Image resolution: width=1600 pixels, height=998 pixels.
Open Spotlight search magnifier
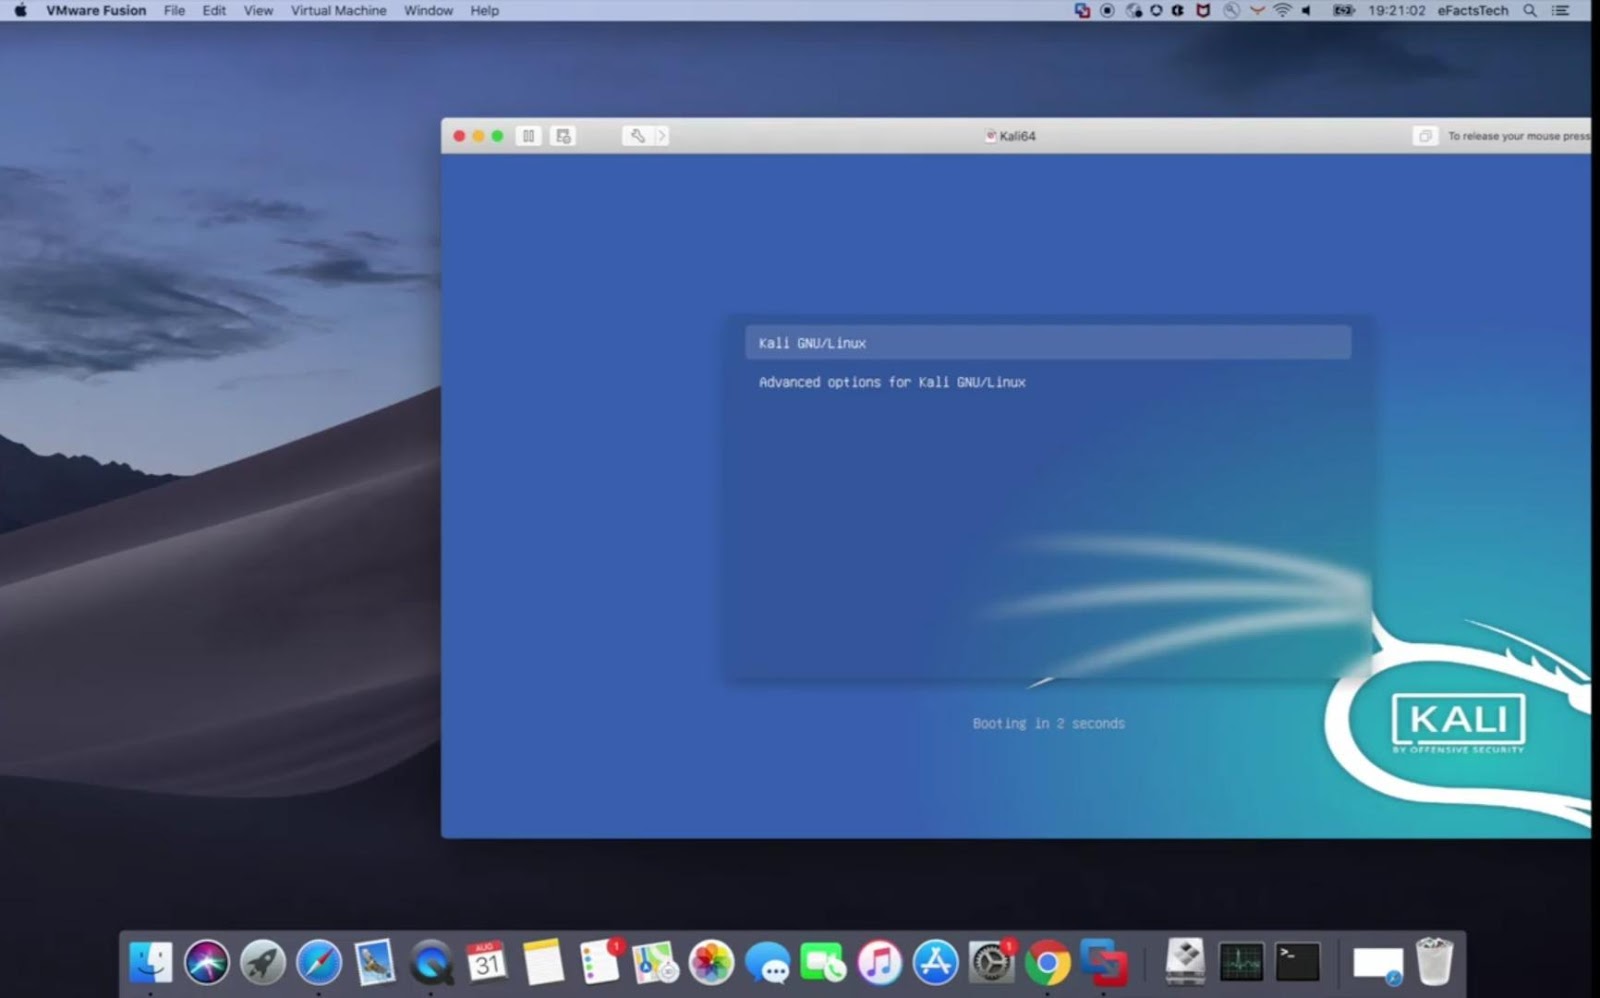1530,10
